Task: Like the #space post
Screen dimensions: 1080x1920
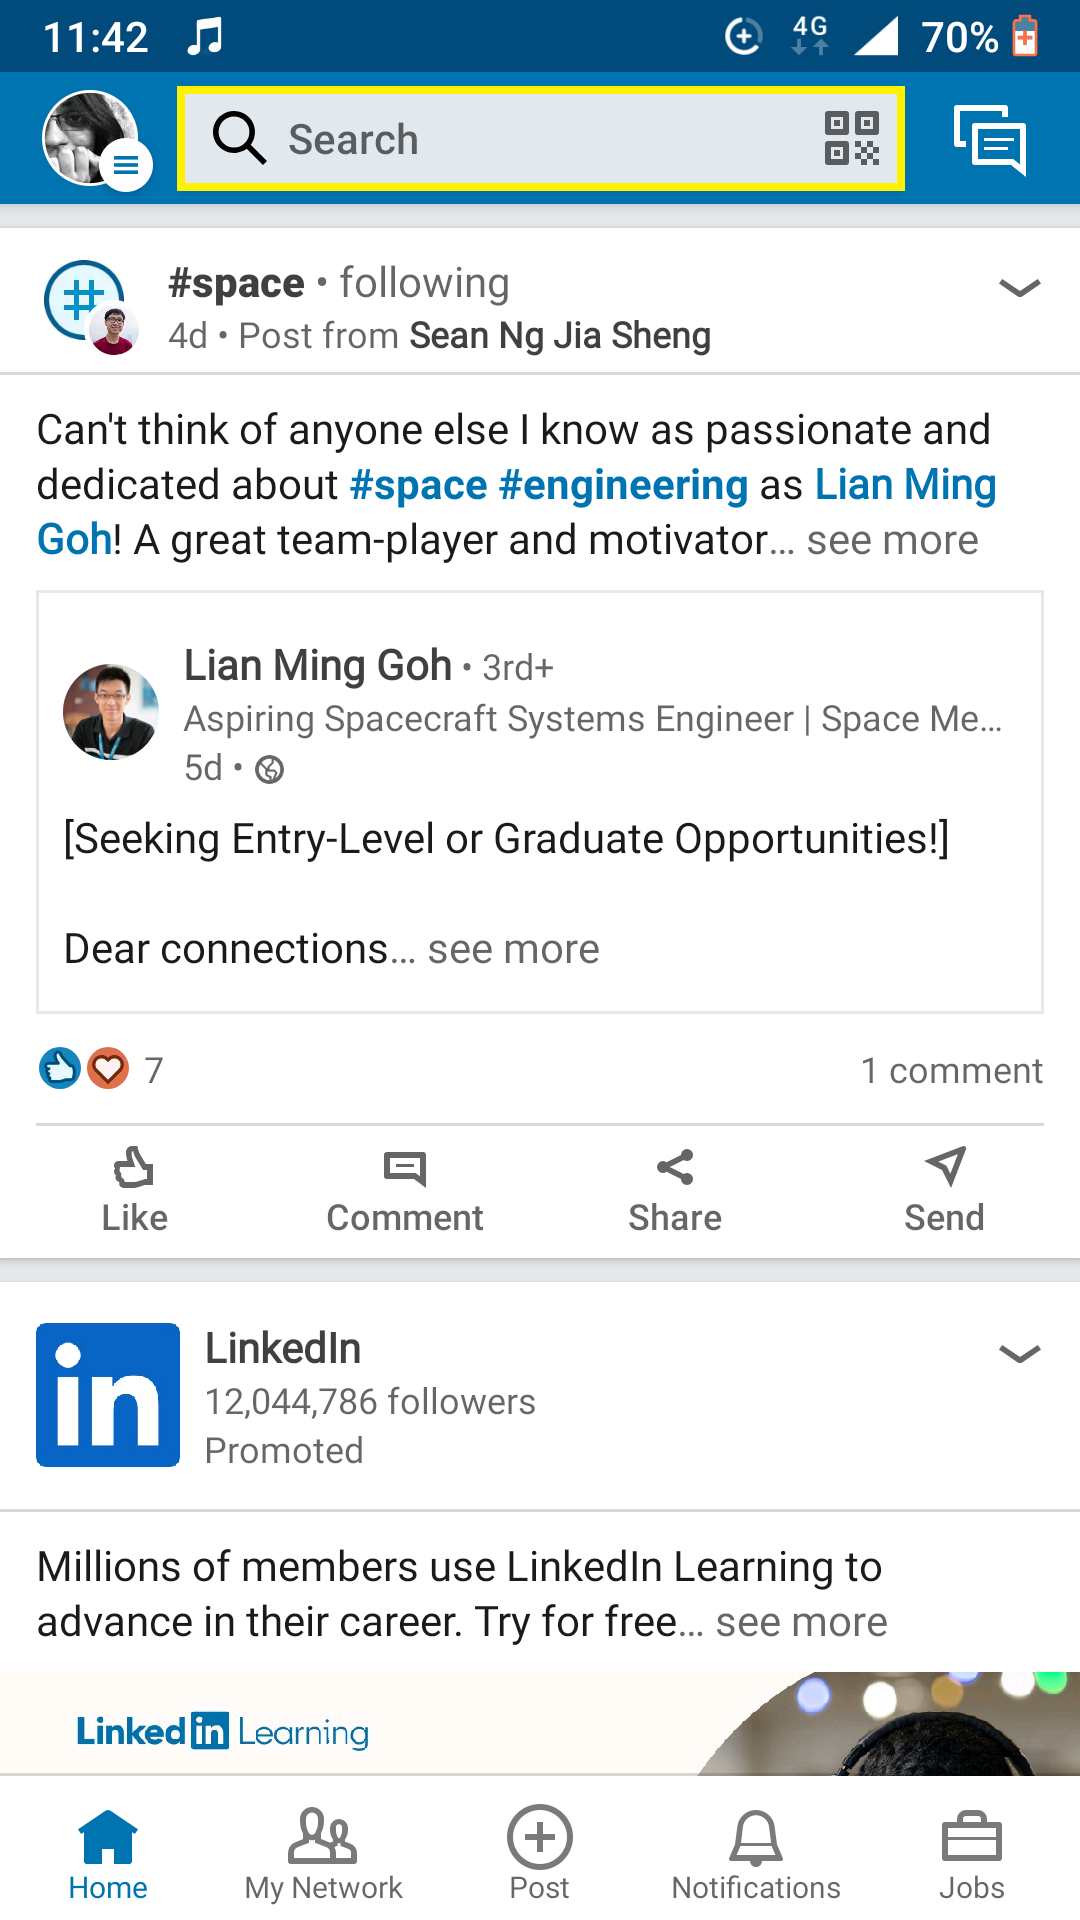Action: coord(134,1190)
